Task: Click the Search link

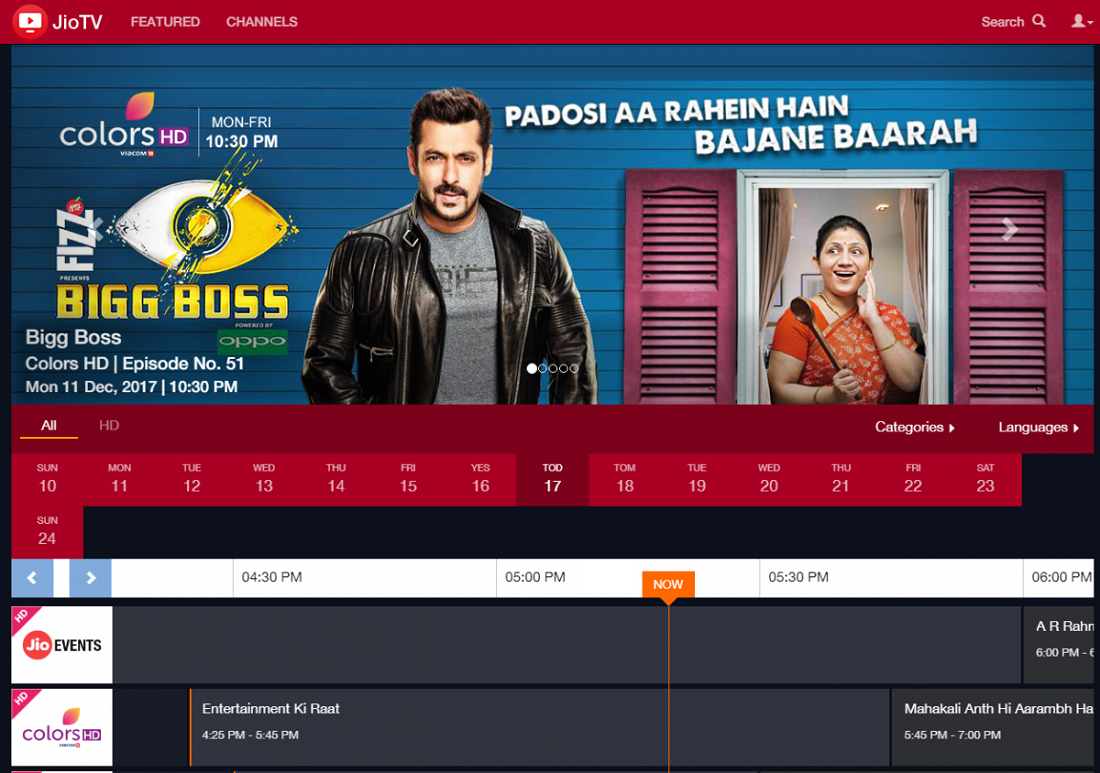Action: [x=1002, y=22]
